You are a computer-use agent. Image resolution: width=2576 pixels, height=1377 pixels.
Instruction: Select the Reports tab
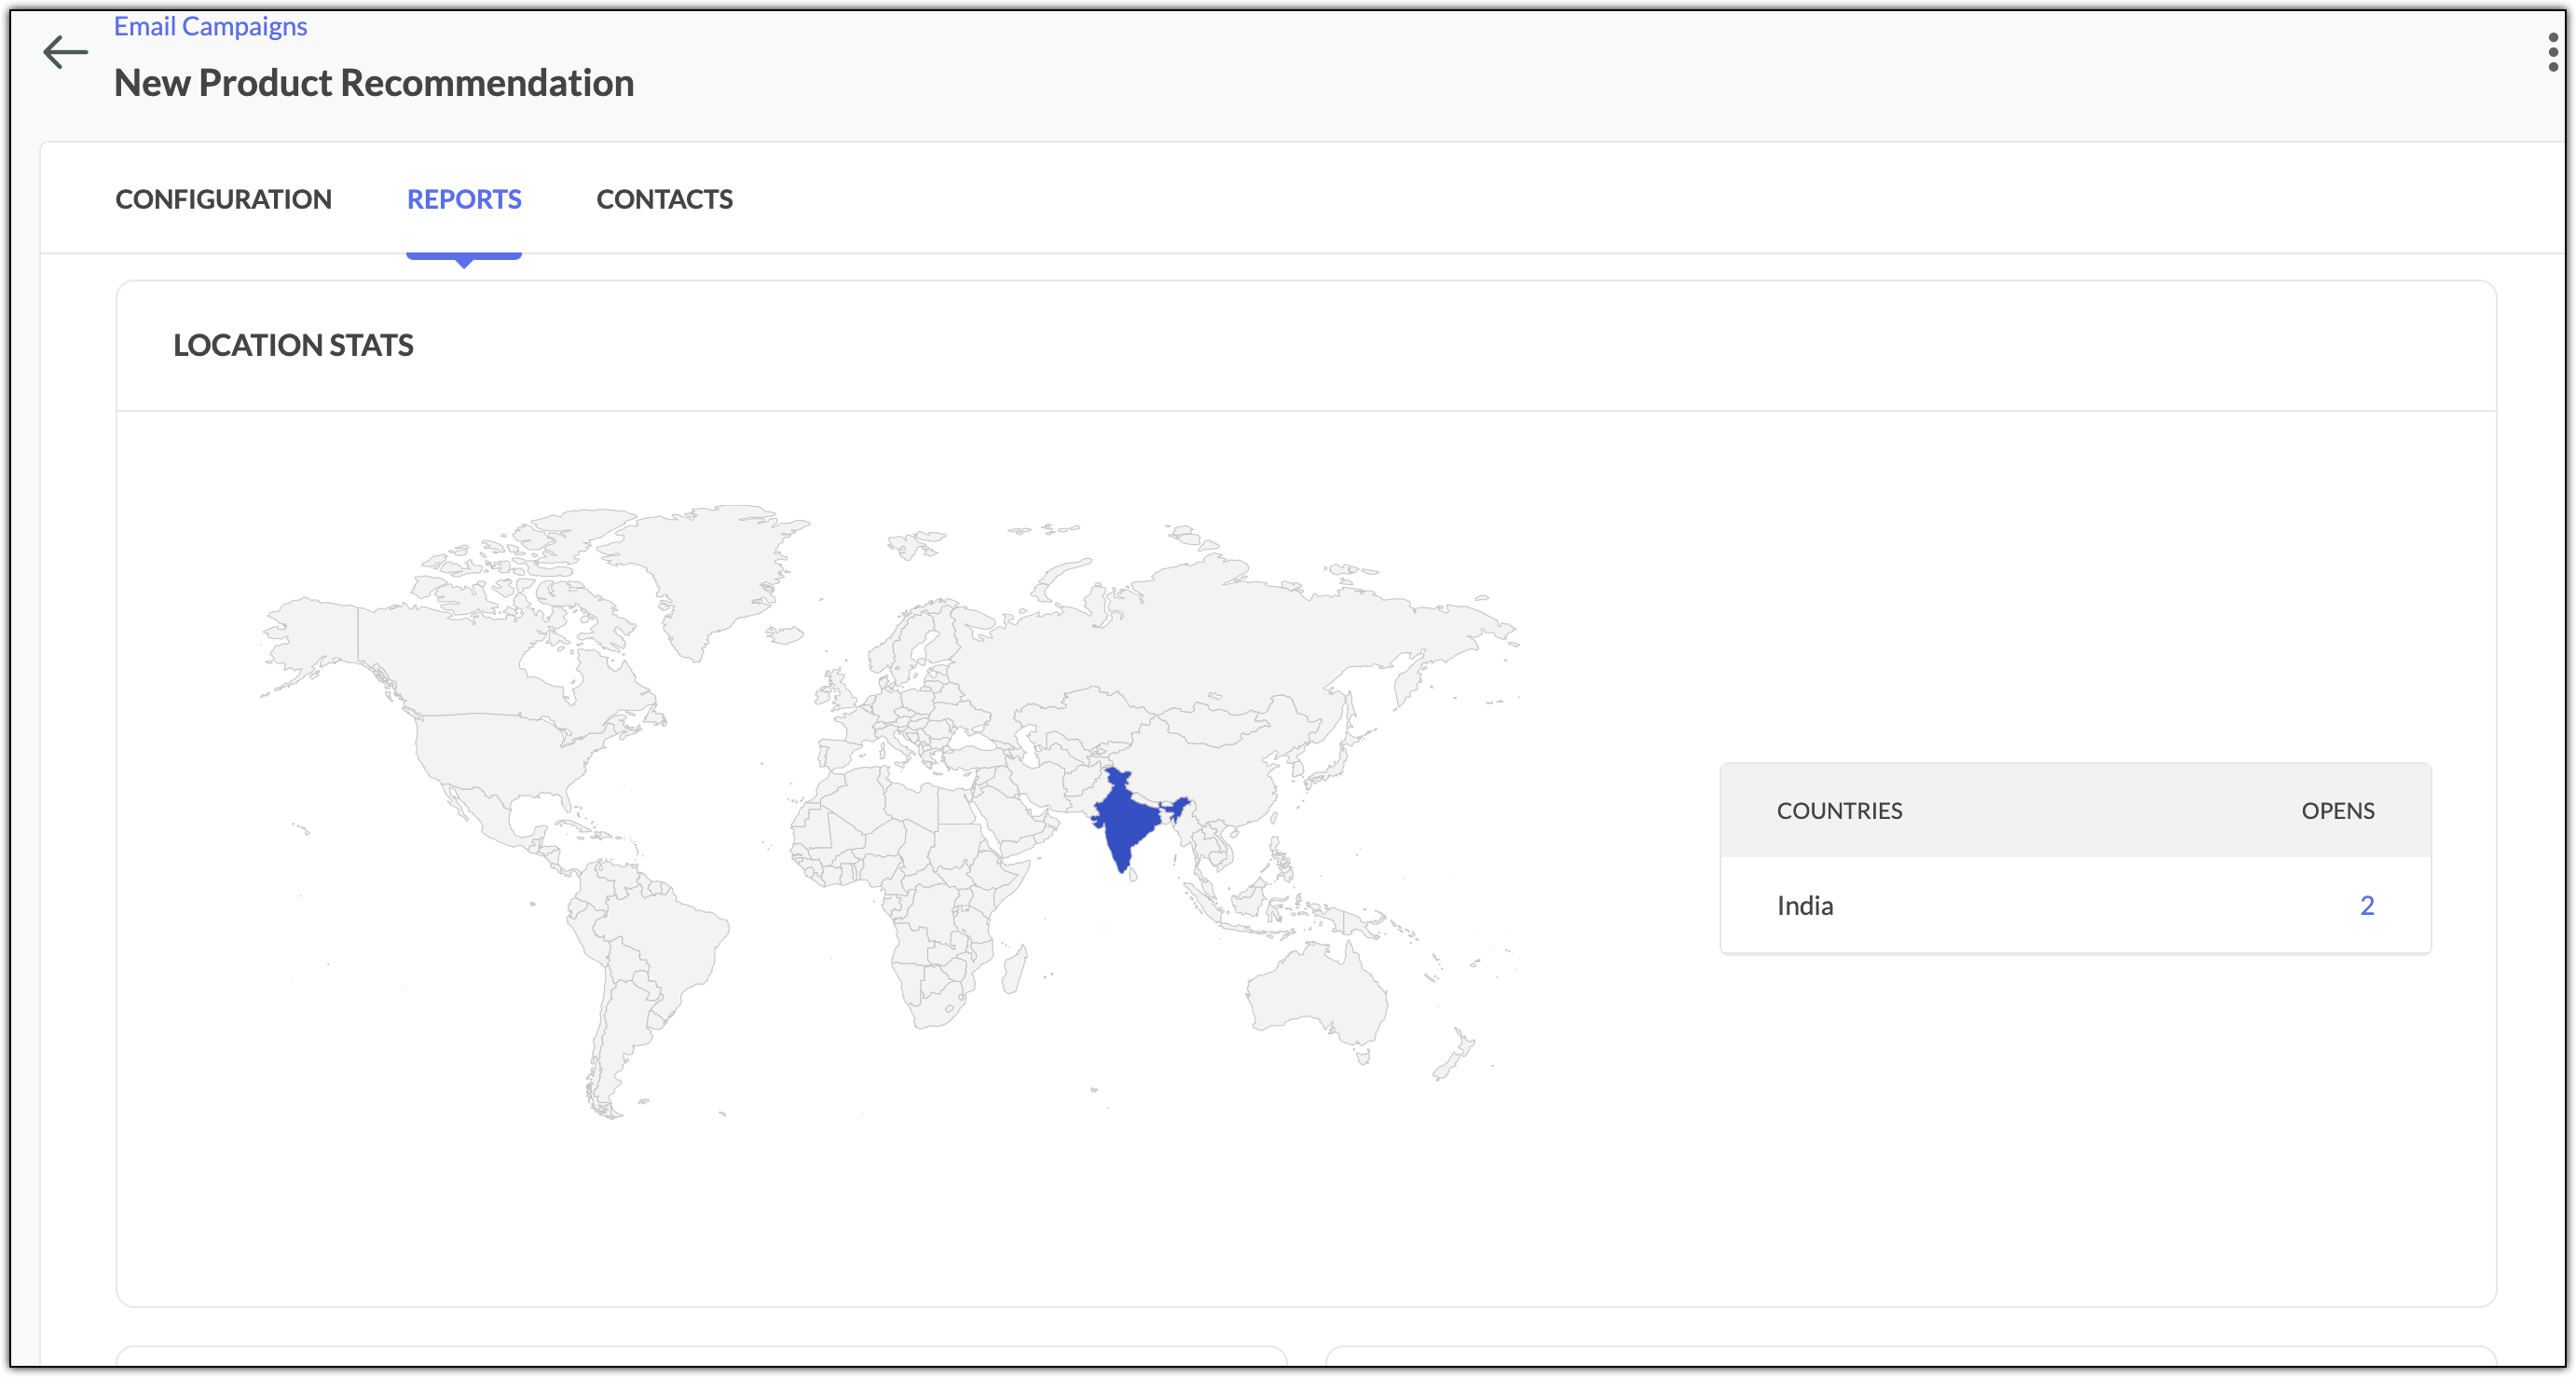(464, 199)
